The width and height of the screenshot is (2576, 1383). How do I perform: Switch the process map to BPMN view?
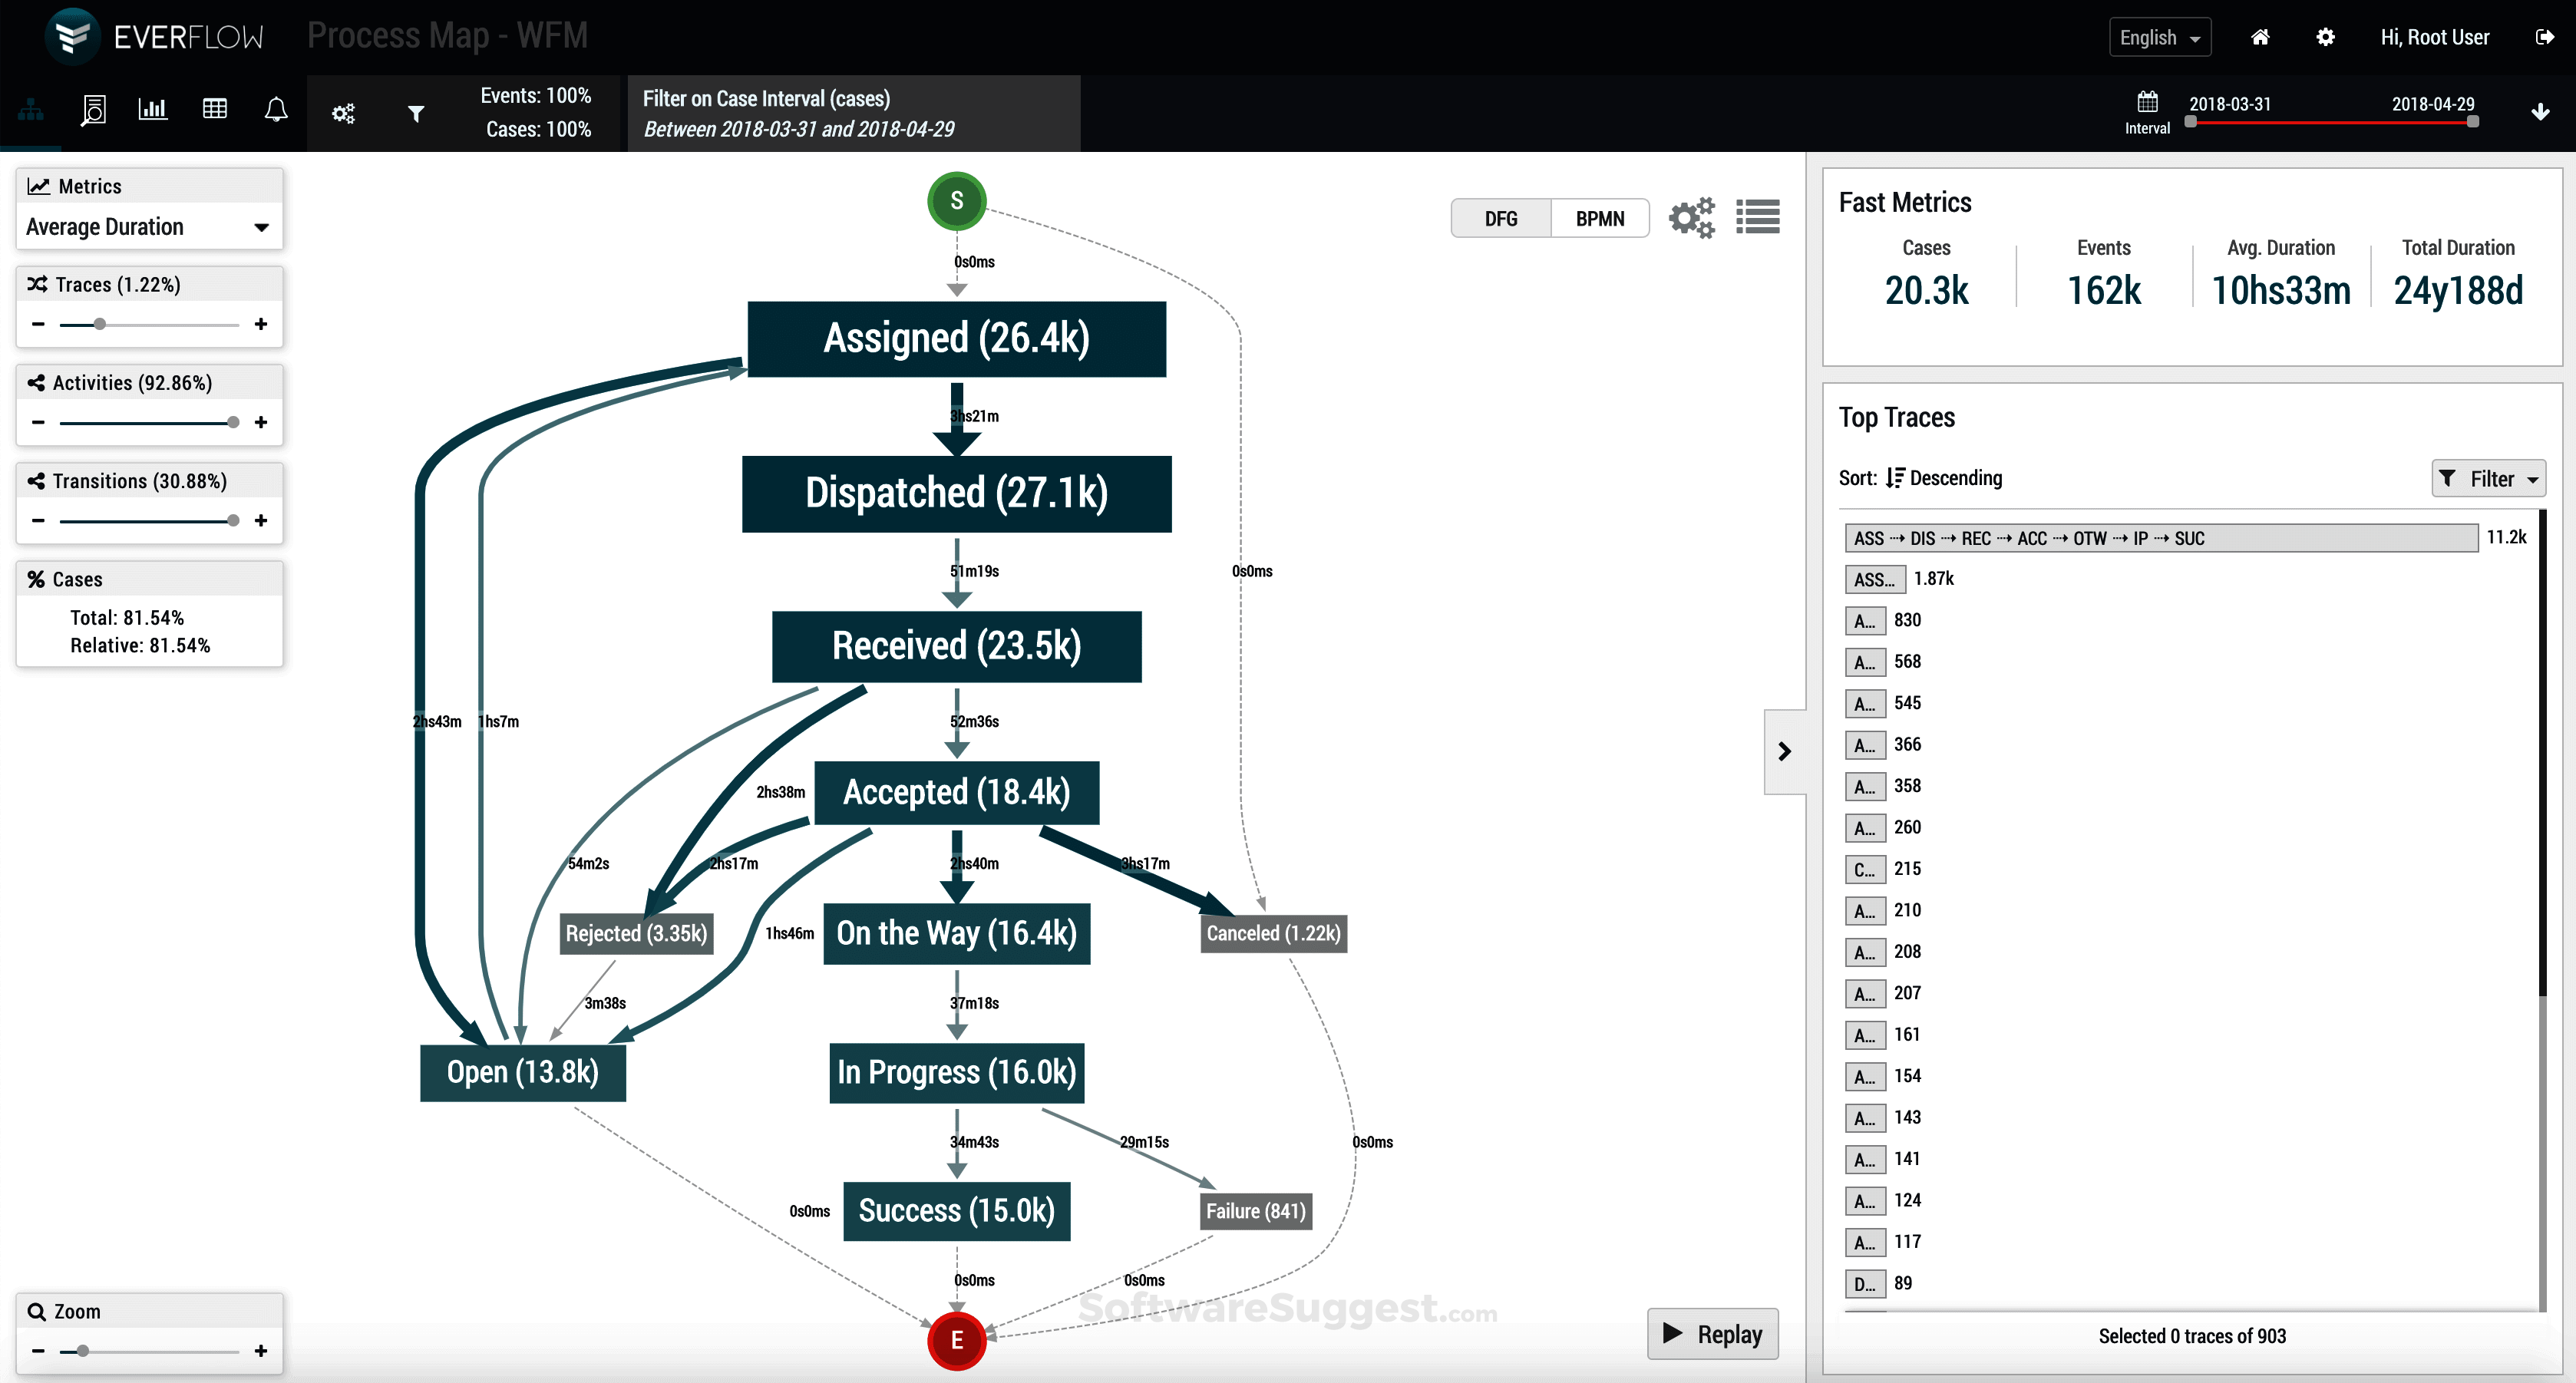[x=1600, y=218]
